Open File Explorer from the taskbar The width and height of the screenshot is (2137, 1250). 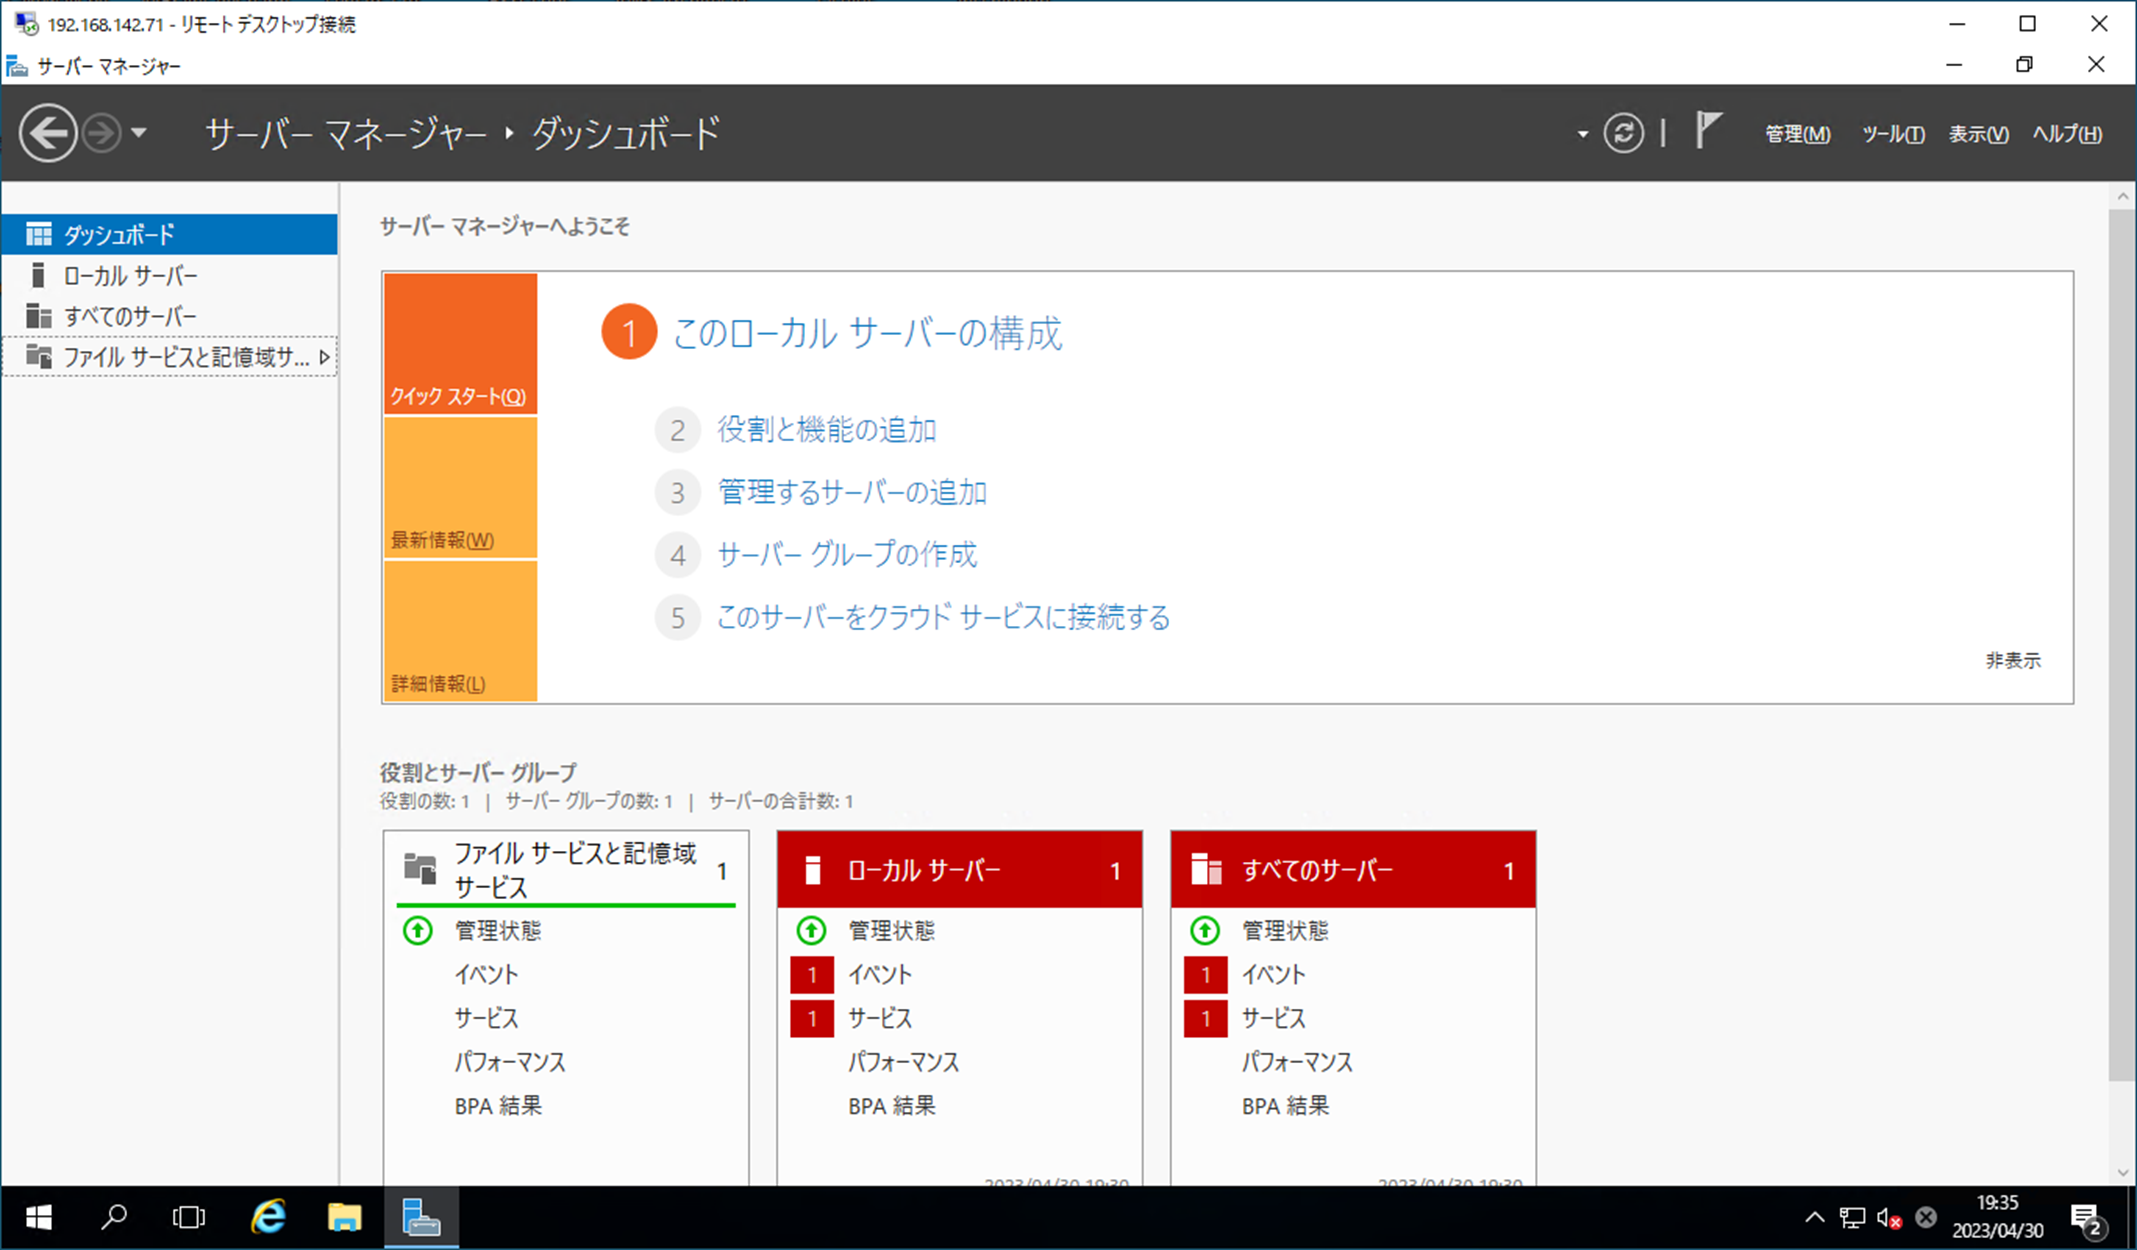(x=344, y=1218)
